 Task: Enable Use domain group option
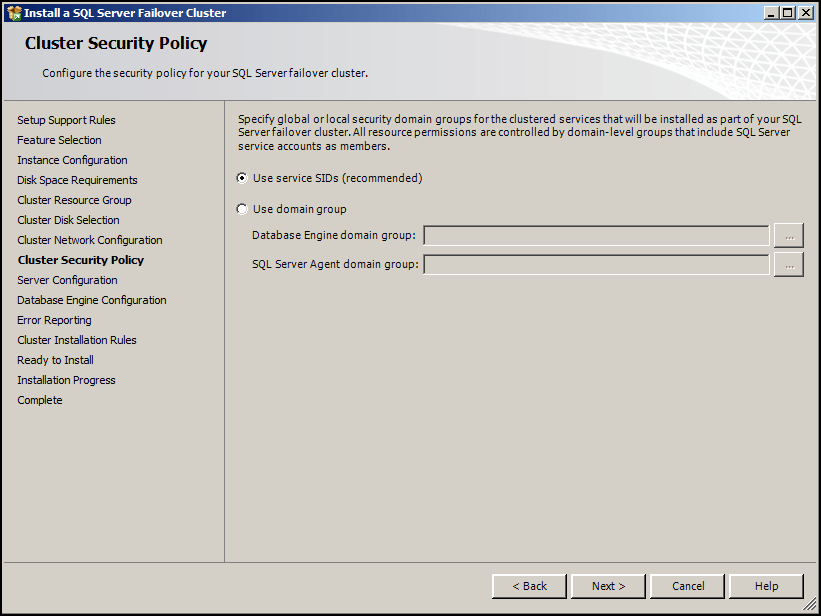[x=240, y=208]
